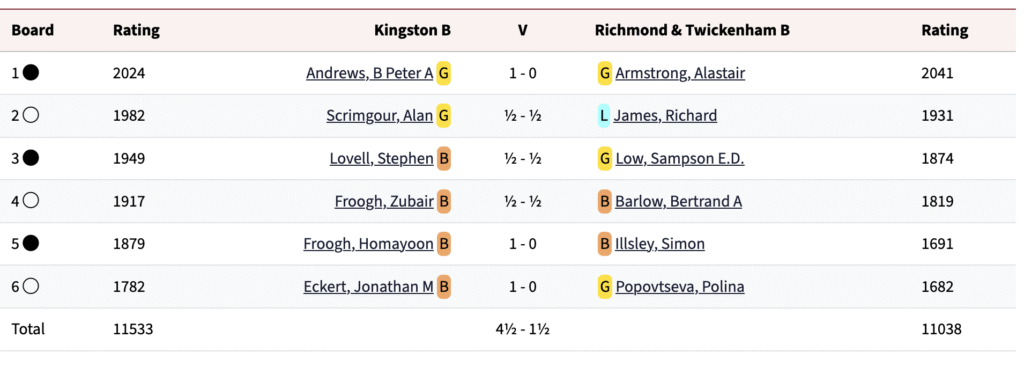Viewport: 1024px width, 367px height.
Task: Click the black piece icon on board 1
Action: coord(31,72)
